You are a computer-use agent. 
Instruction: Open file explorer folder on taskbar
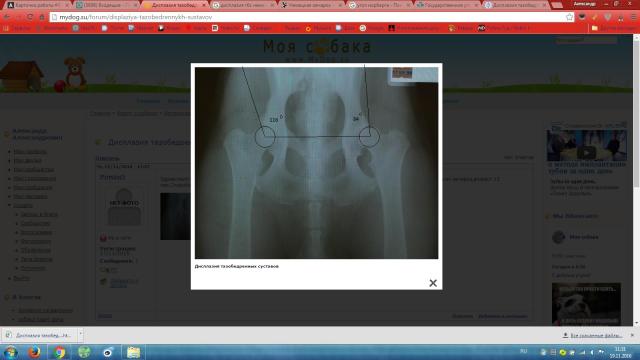point(133,352)
